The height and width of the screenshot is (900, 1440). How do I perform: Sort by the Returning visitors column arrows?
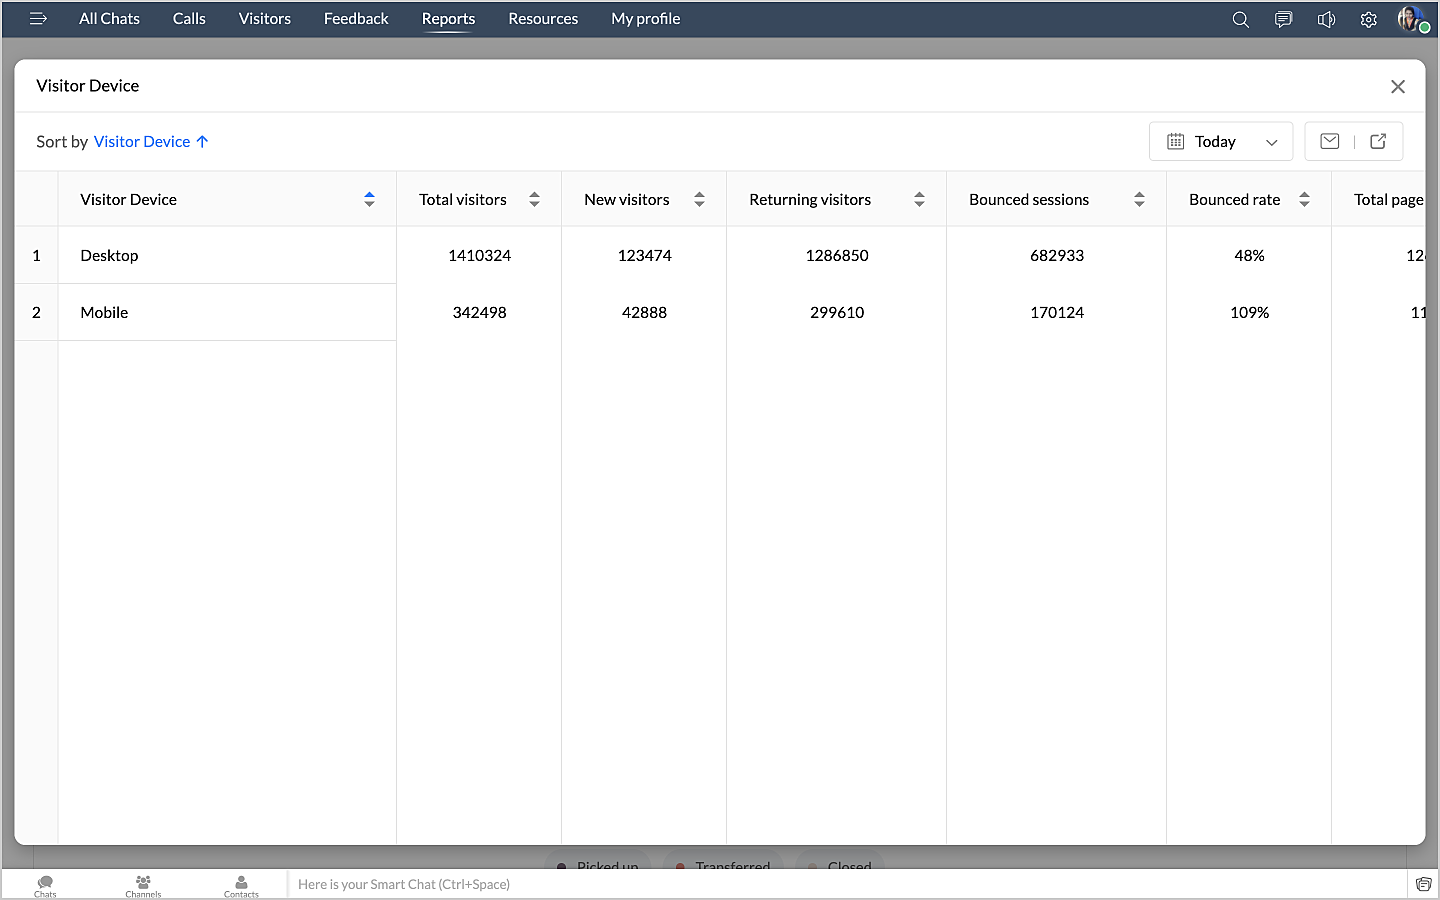[919, 200]
